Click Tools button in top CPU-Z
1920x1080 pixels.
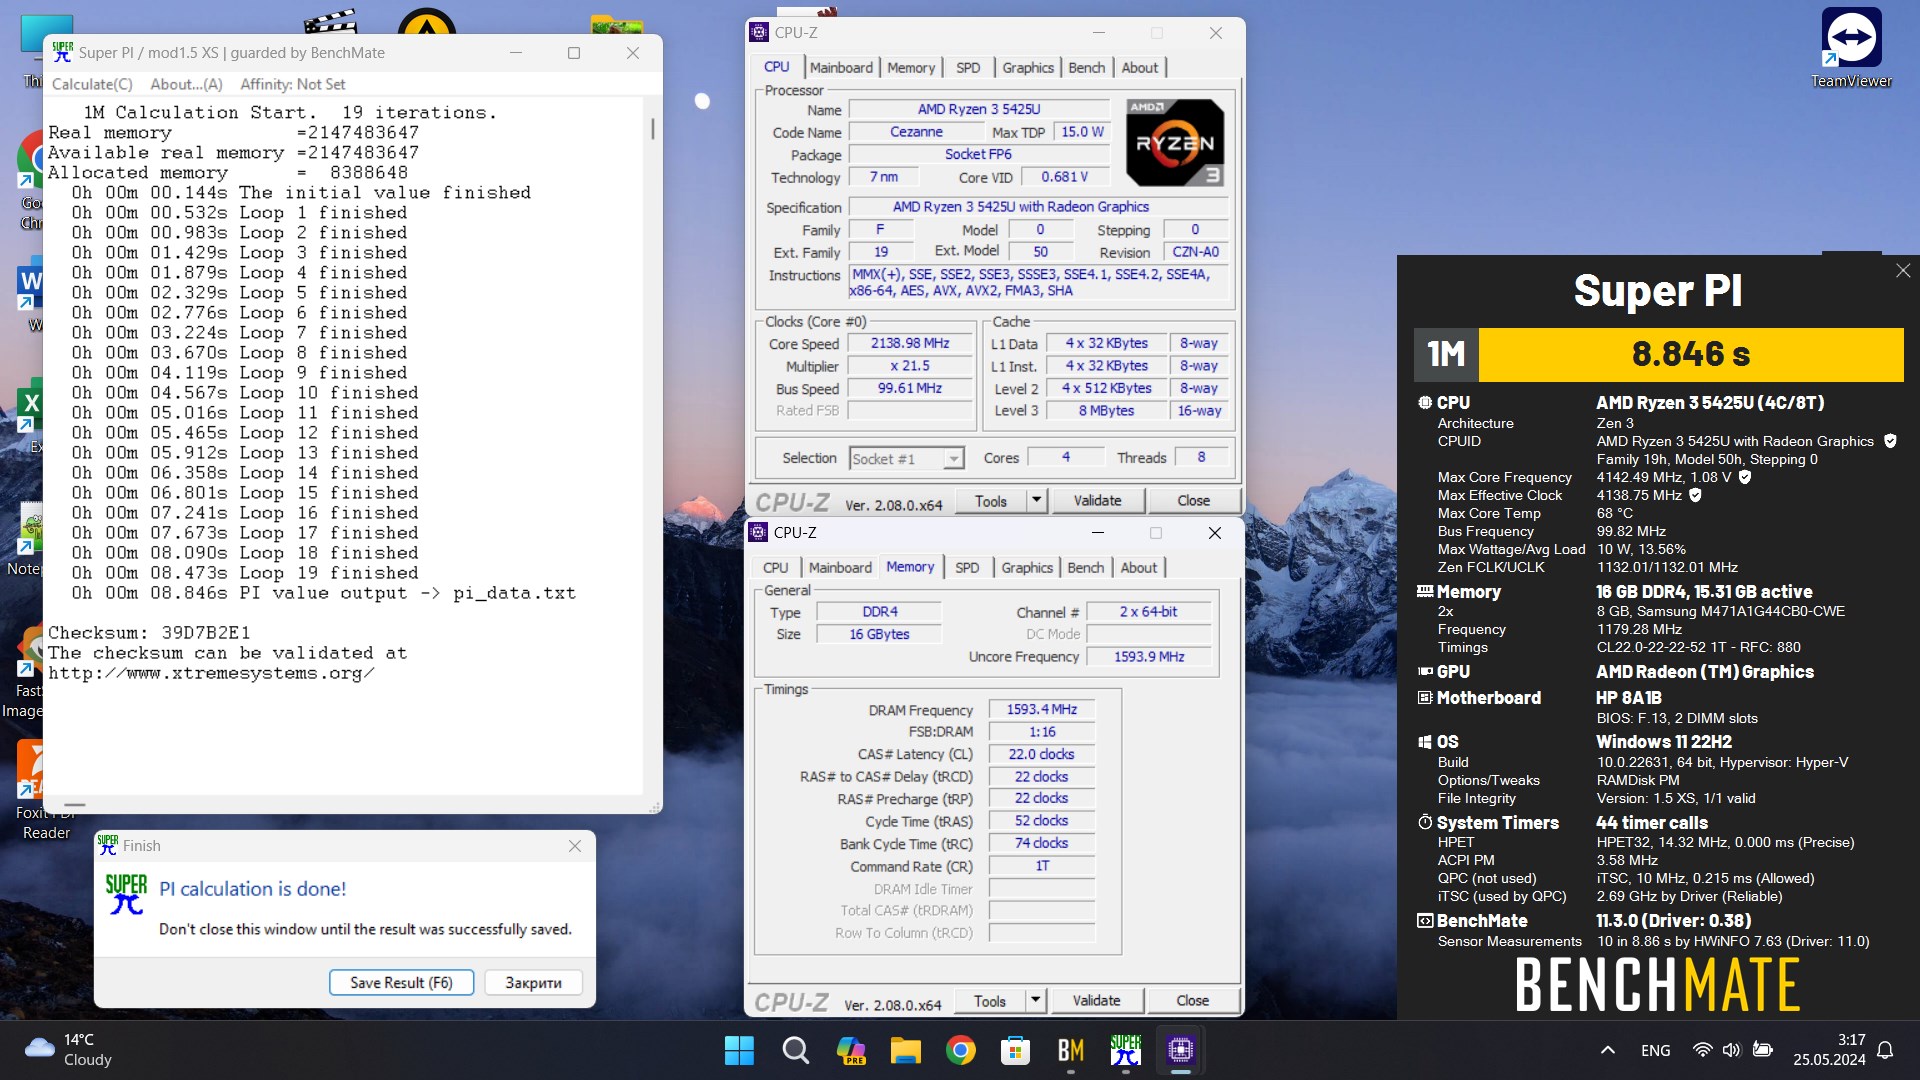[x=991, y=500]
